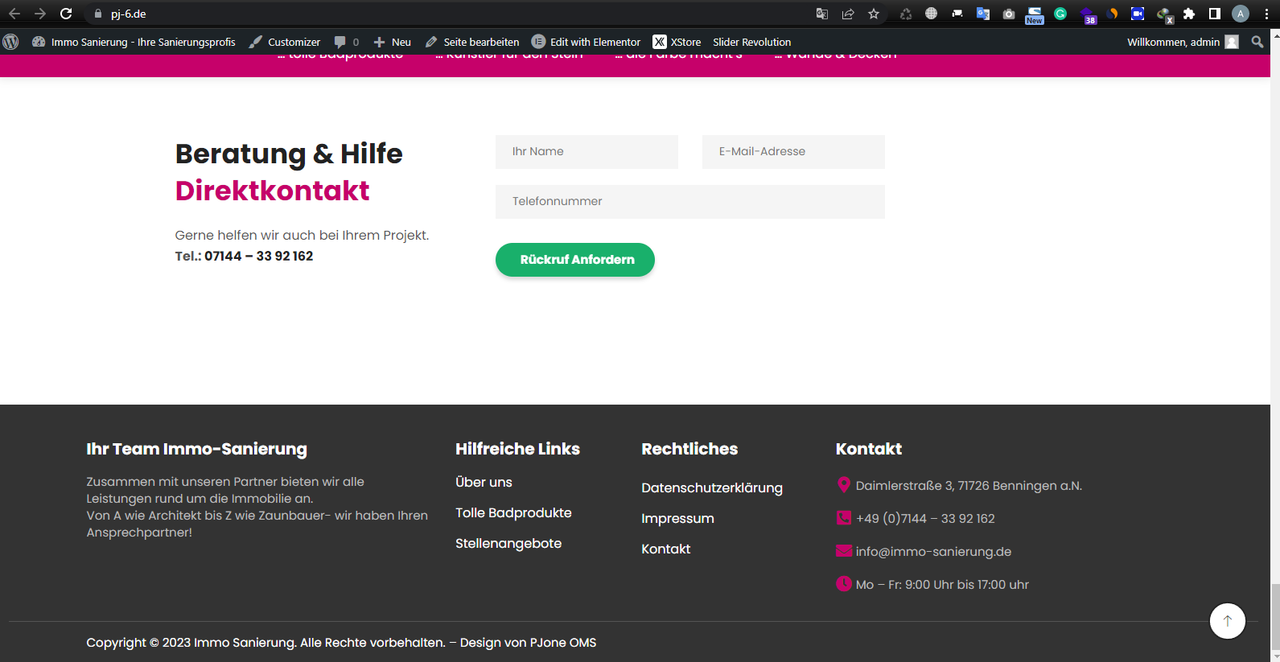Click the browser back arrow
Viewport: 1280px width, 662px height.
(14, 14)
